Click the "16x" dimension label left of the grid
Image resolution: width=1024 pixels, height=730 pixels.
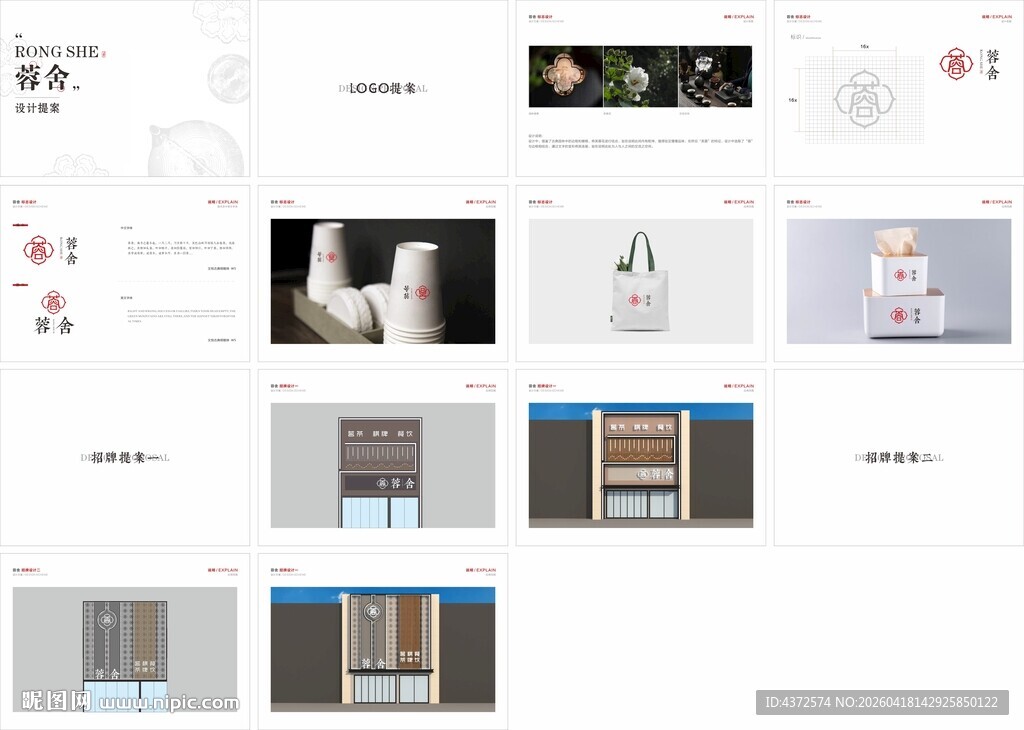[793, 100]
